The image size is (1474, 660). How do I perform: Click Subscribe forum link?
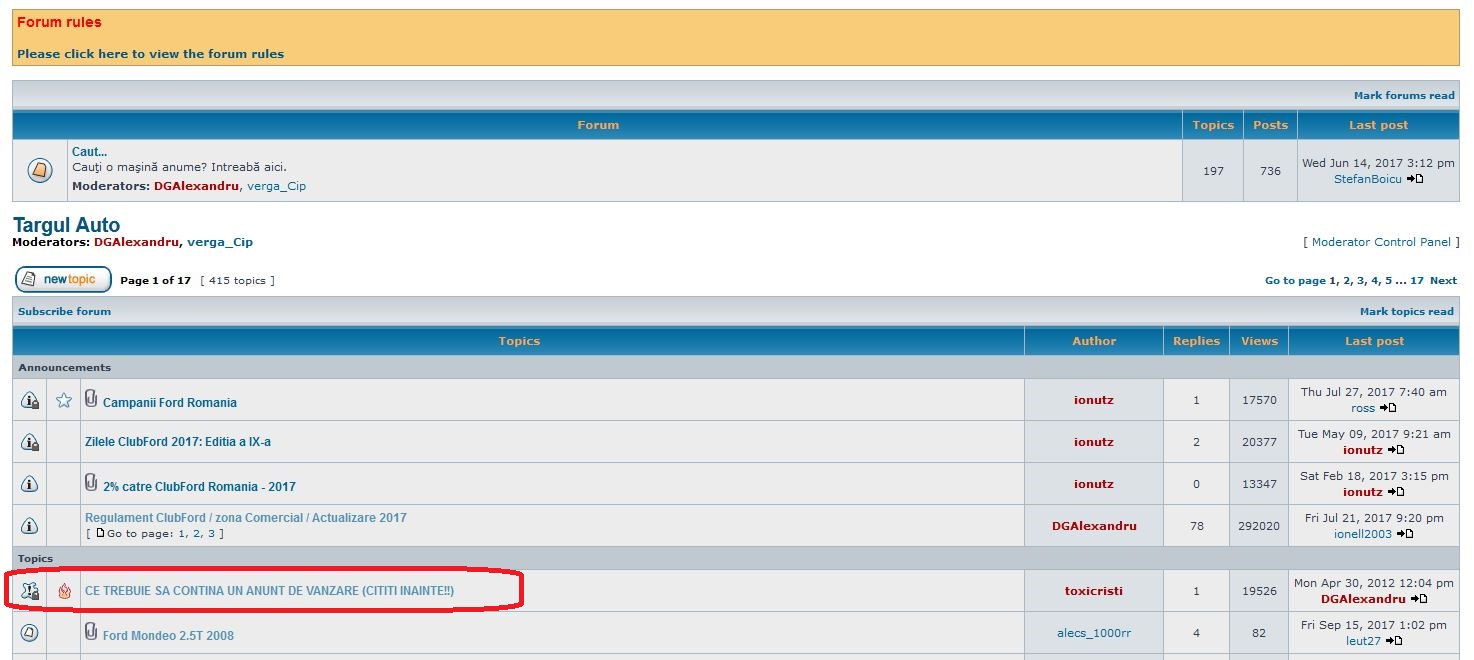(64, 311)
